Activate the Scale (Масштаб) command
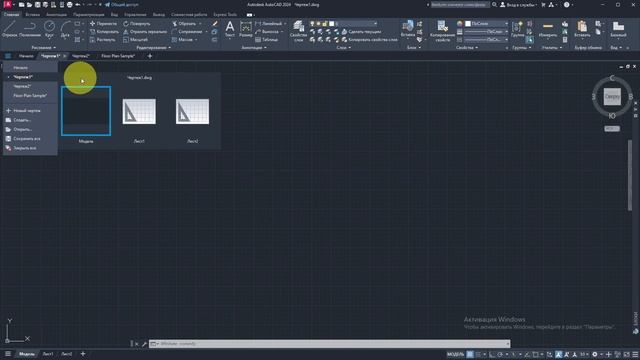The height and width of the screenshot is (360, 640). [136, 40]
